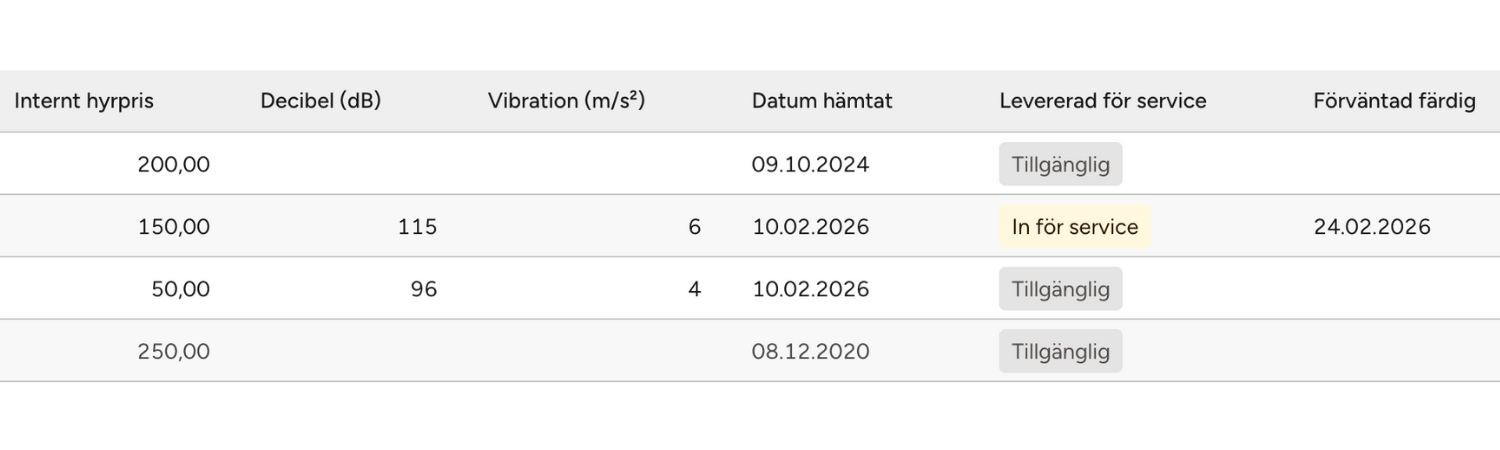Click the expected finish date 24.02.2026
This screenshot has width=1500, height=450.
tap(1372, 227)
